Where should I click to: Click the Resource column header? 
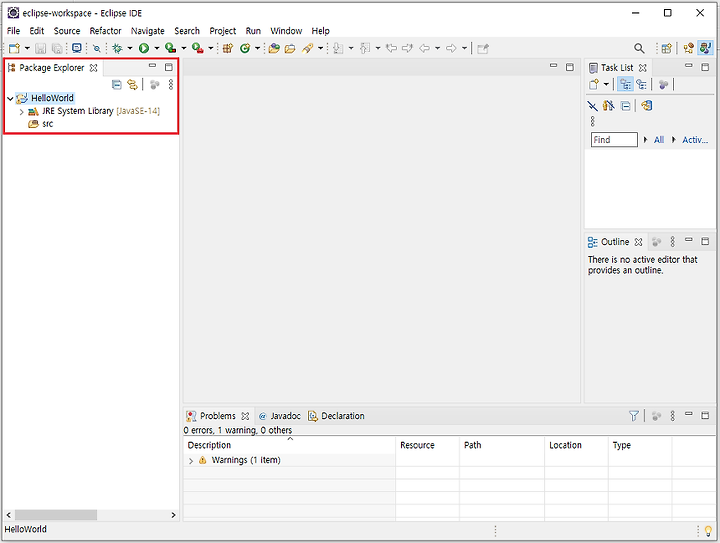(x=427, y=445)
